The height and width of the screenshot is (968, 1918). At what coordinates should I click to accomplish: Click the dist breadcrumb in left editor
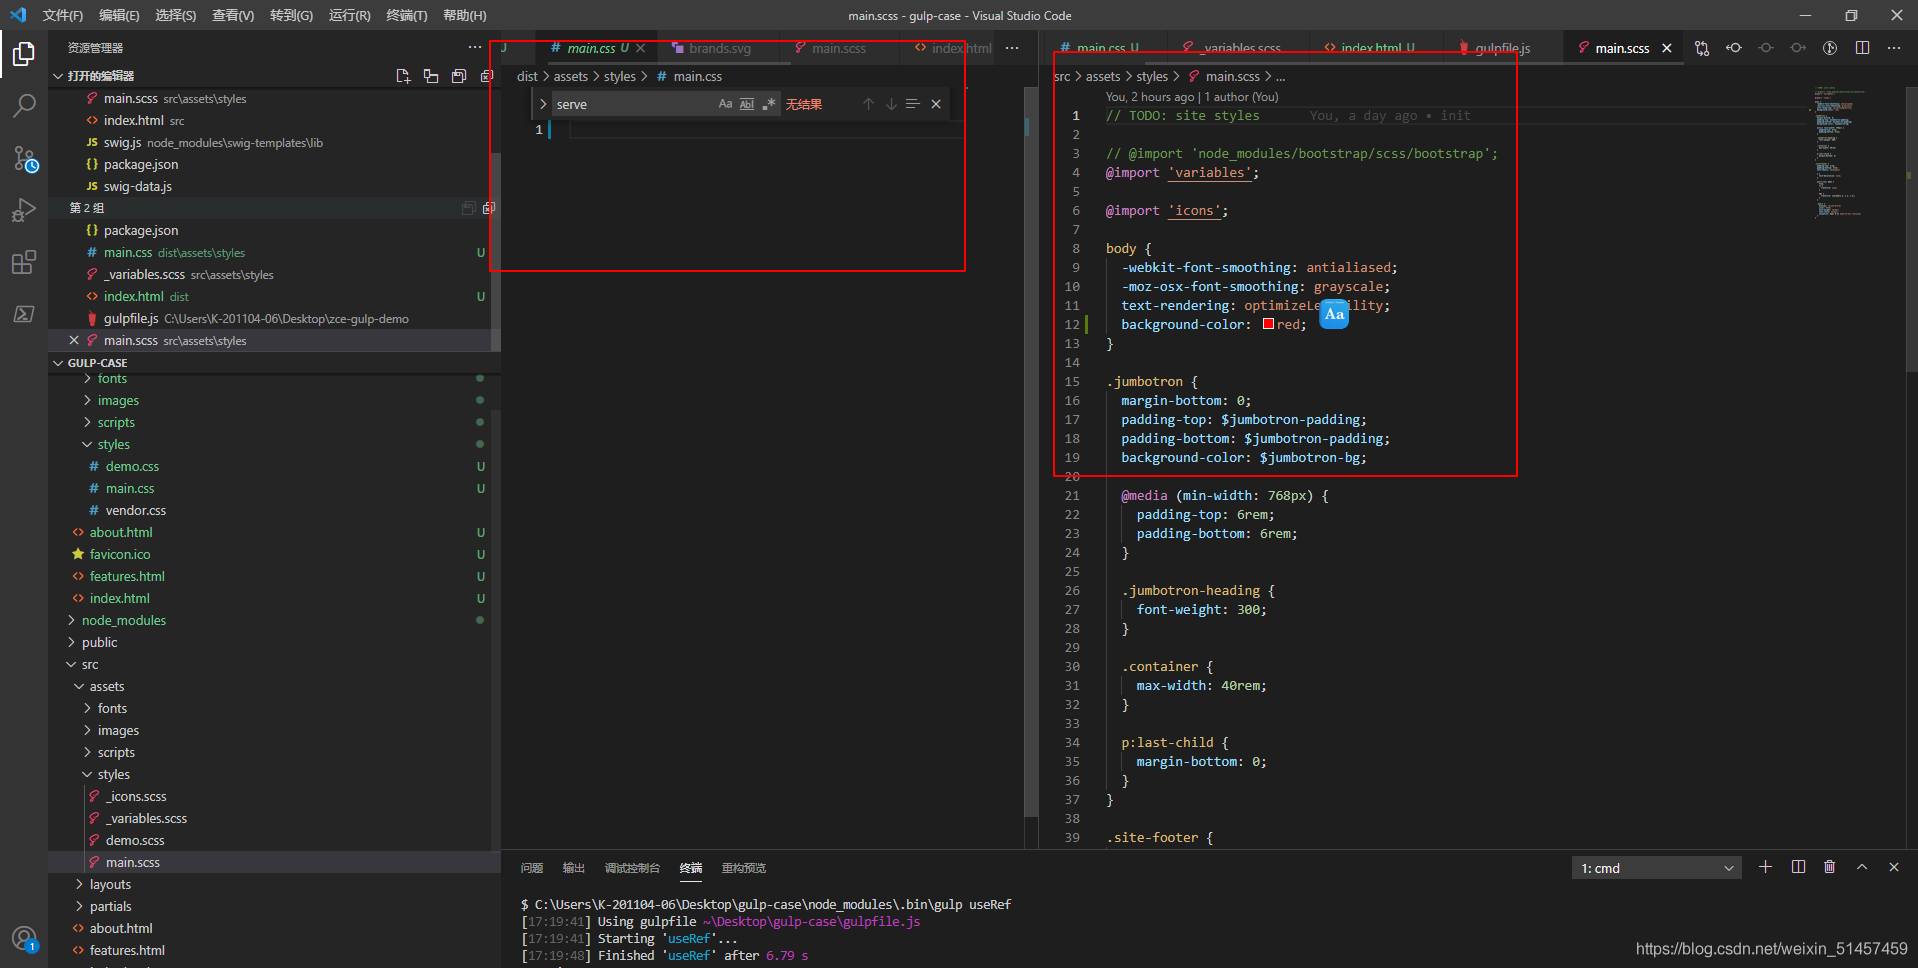point(527,76)
